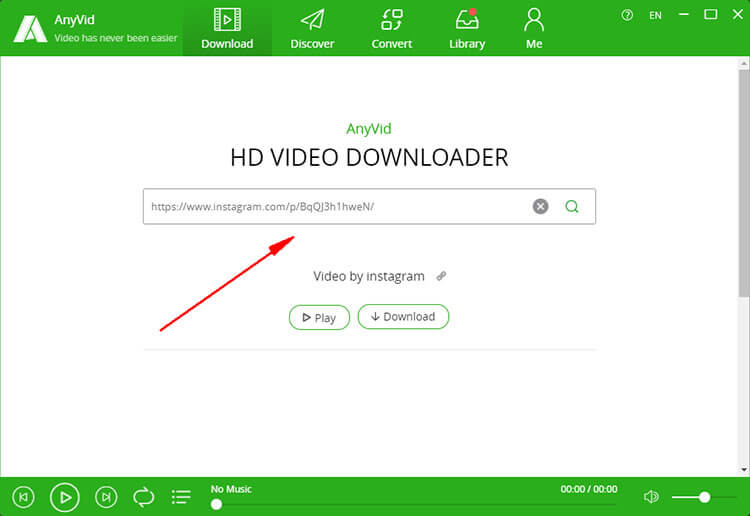Image resolution: width=750 pixels, height=516 pixels.
Task: Click the HD VIDEO DOWNLOADER heading
Action: pos(369,158)
